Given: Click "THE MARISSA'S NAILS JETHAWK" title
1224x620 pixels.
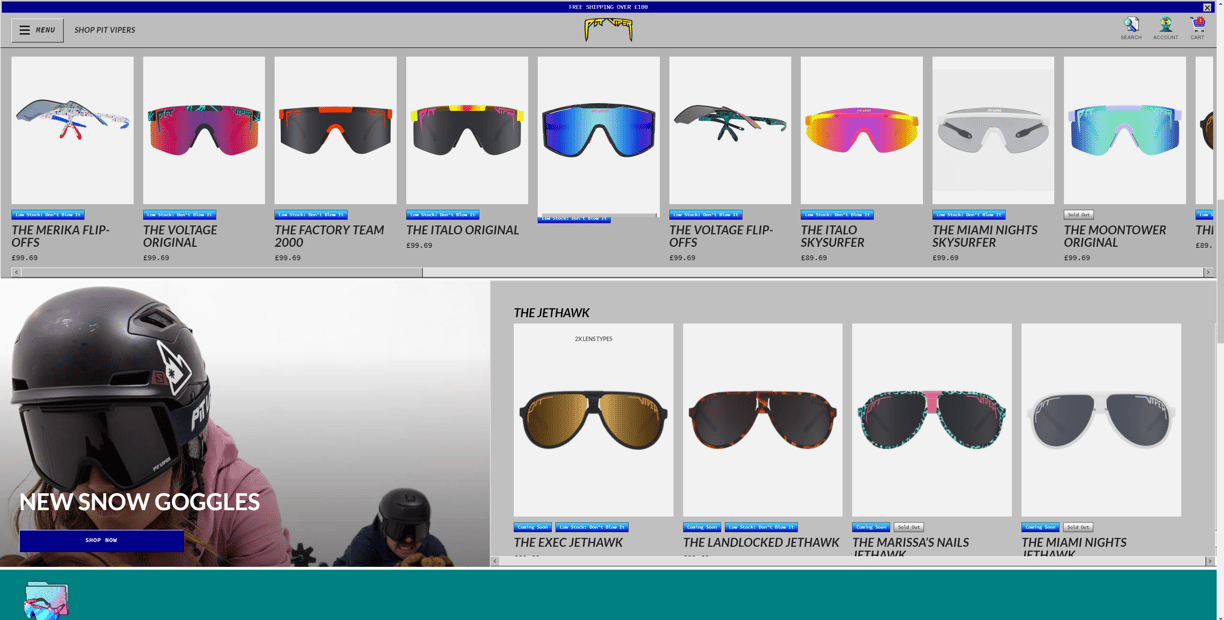Looking at the screenshot, I should [910, 547].
